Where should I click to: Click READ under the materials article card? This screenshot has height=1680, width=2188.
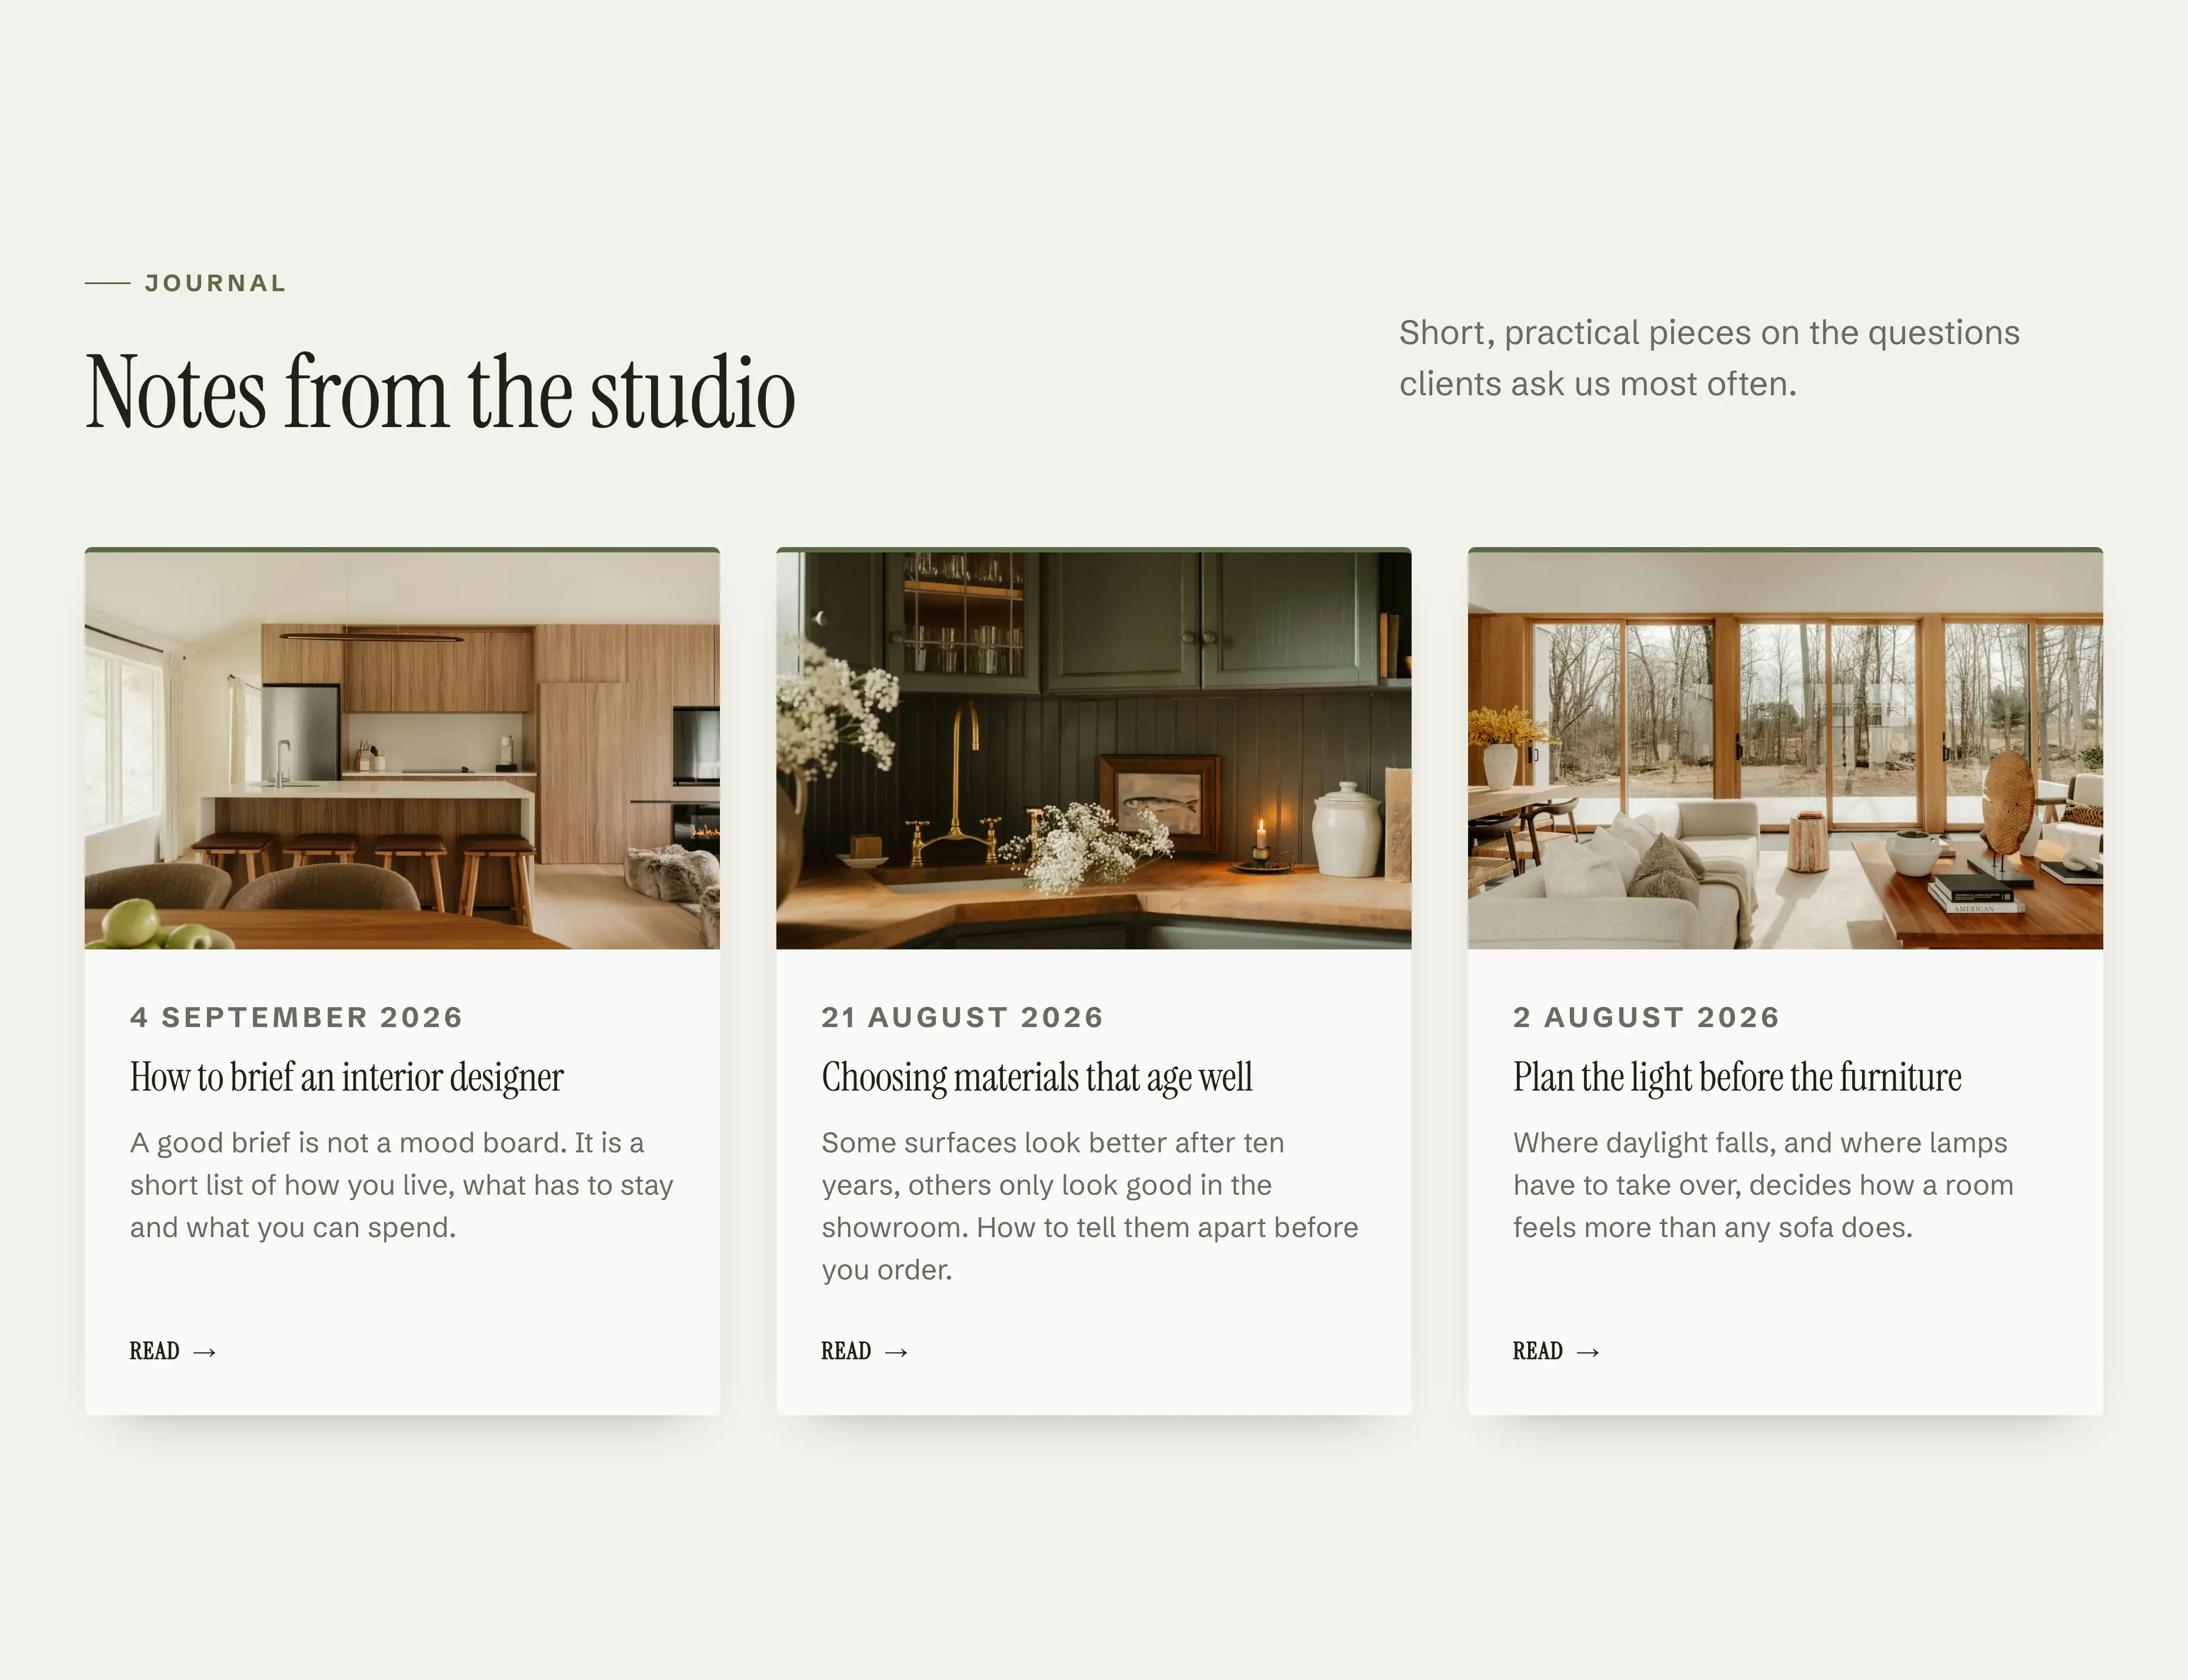pos(865,1351)
